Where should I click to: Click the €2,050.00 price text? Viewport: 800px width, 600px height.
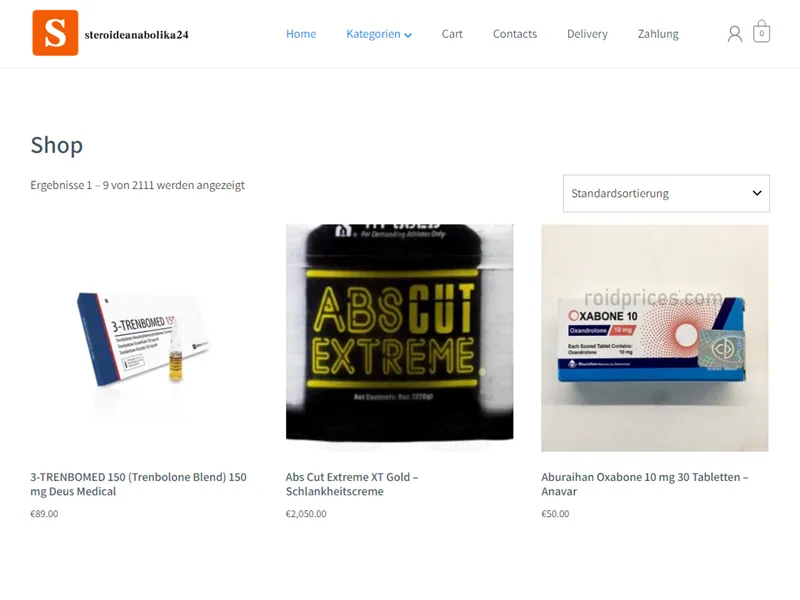[x=306, y=514]
